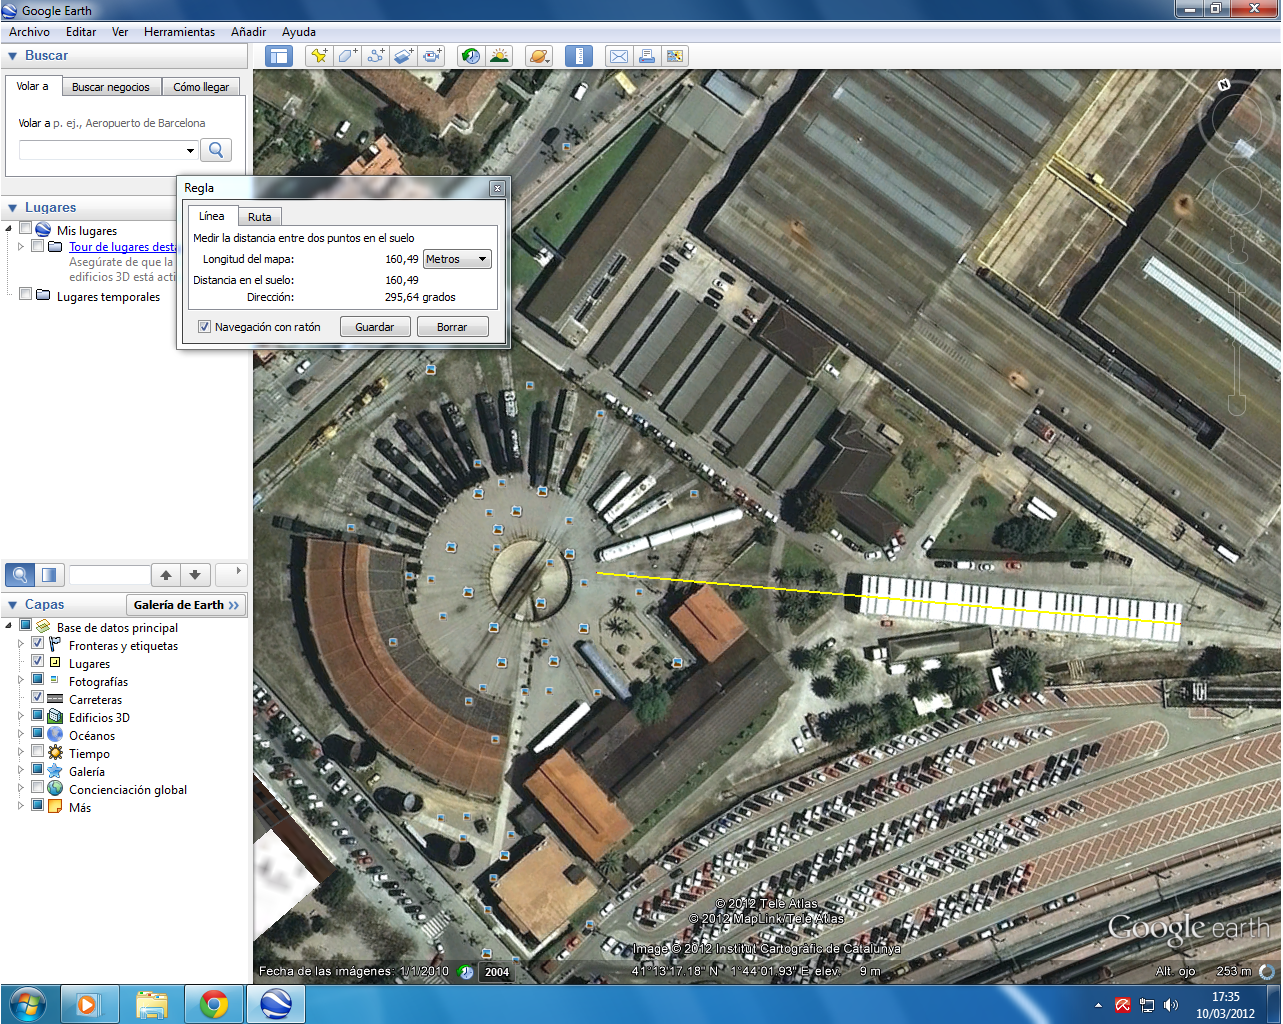The width and height of the screenshot is (1283, 1024).
Task: Expand the Edificios 3D layer tree
Action: point(20,716)
